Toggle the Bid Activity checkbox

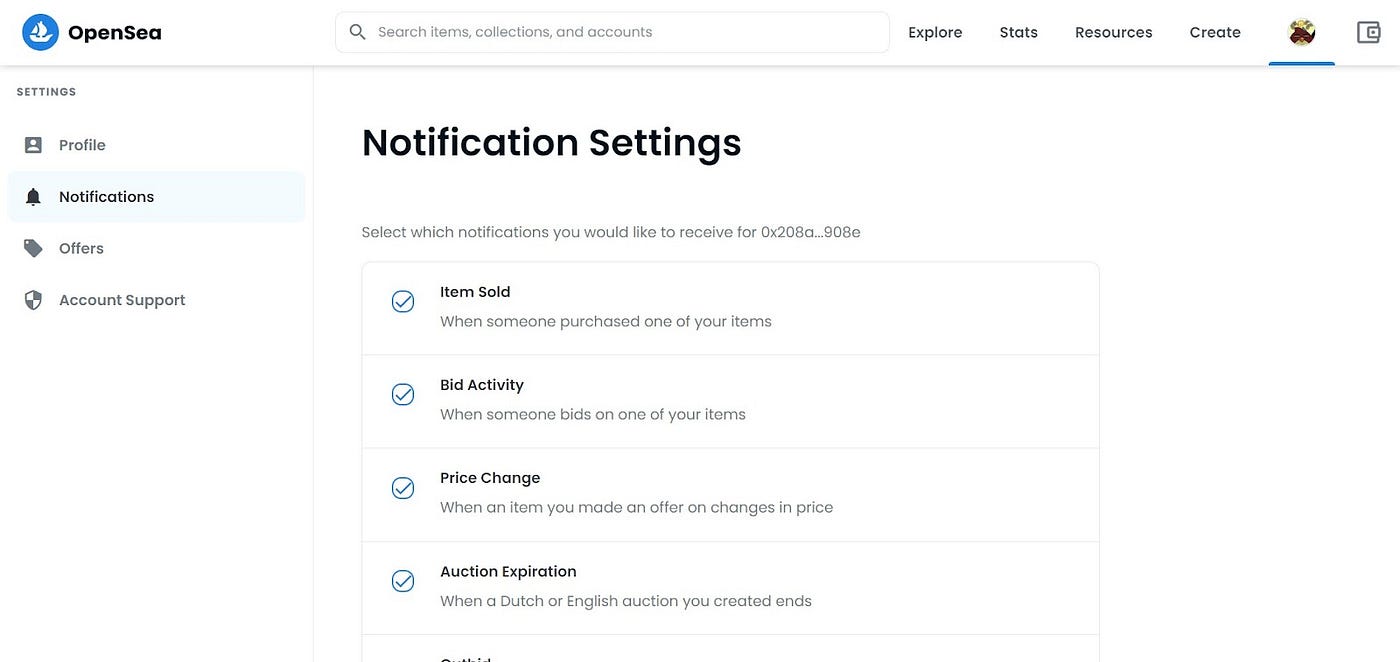point(403,394)
